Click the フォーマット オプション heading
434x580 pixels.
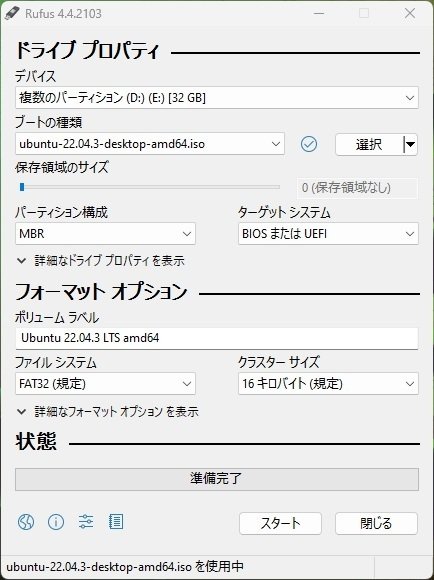pos(101,292)
